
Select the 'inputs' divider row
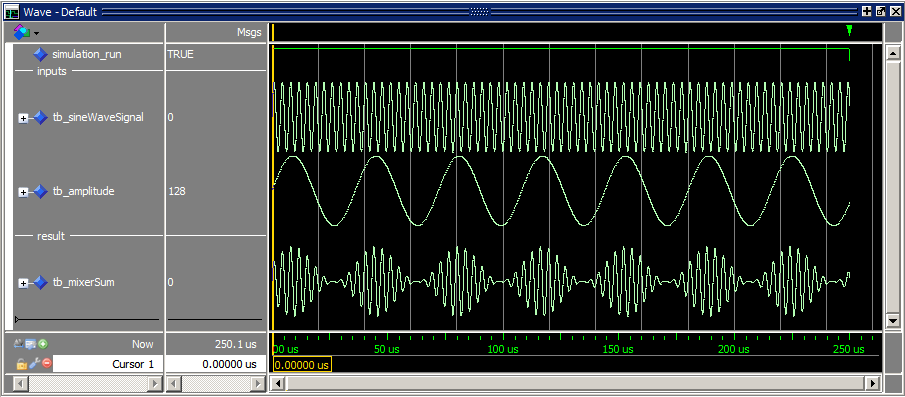pos(88,72)
